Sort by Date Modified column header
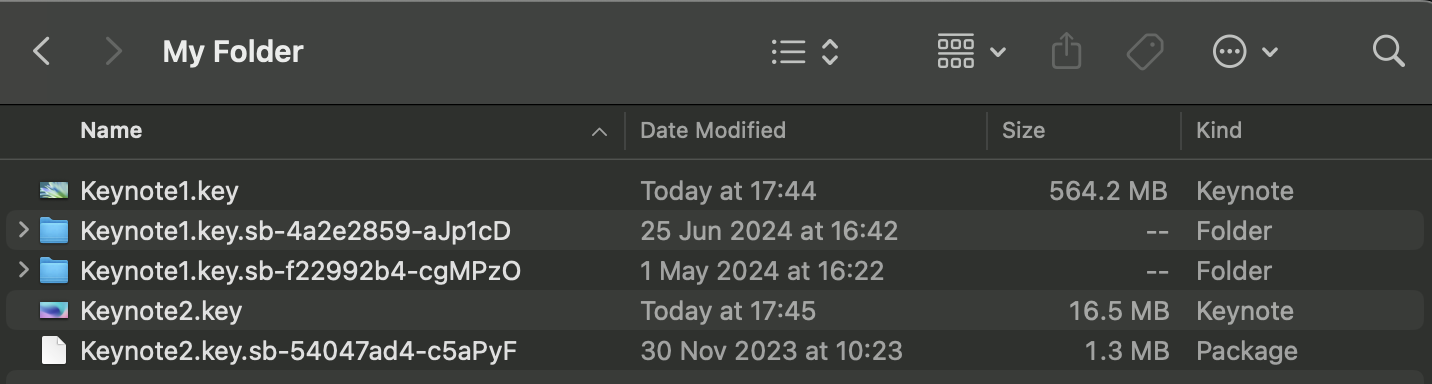This screenshot has width=1432, height=384. coord(713,131)
